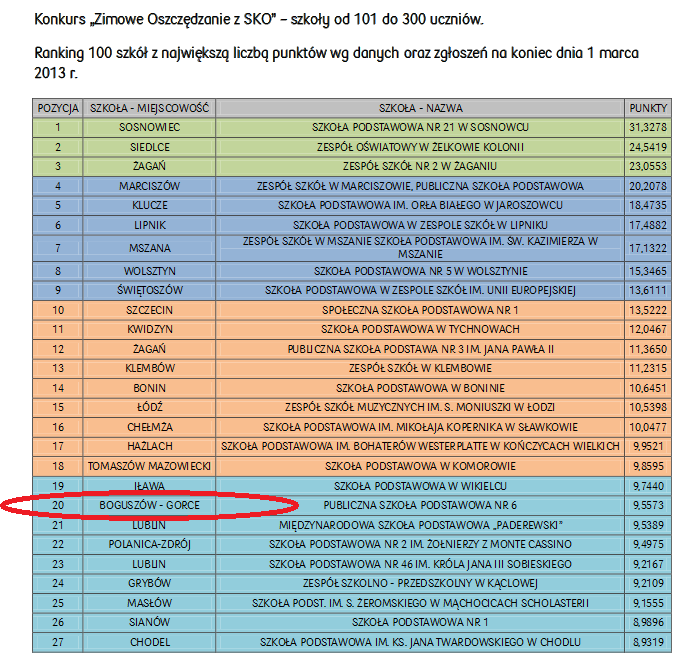Select the MARCISZÓW locality cell

[x=149, y=186]
